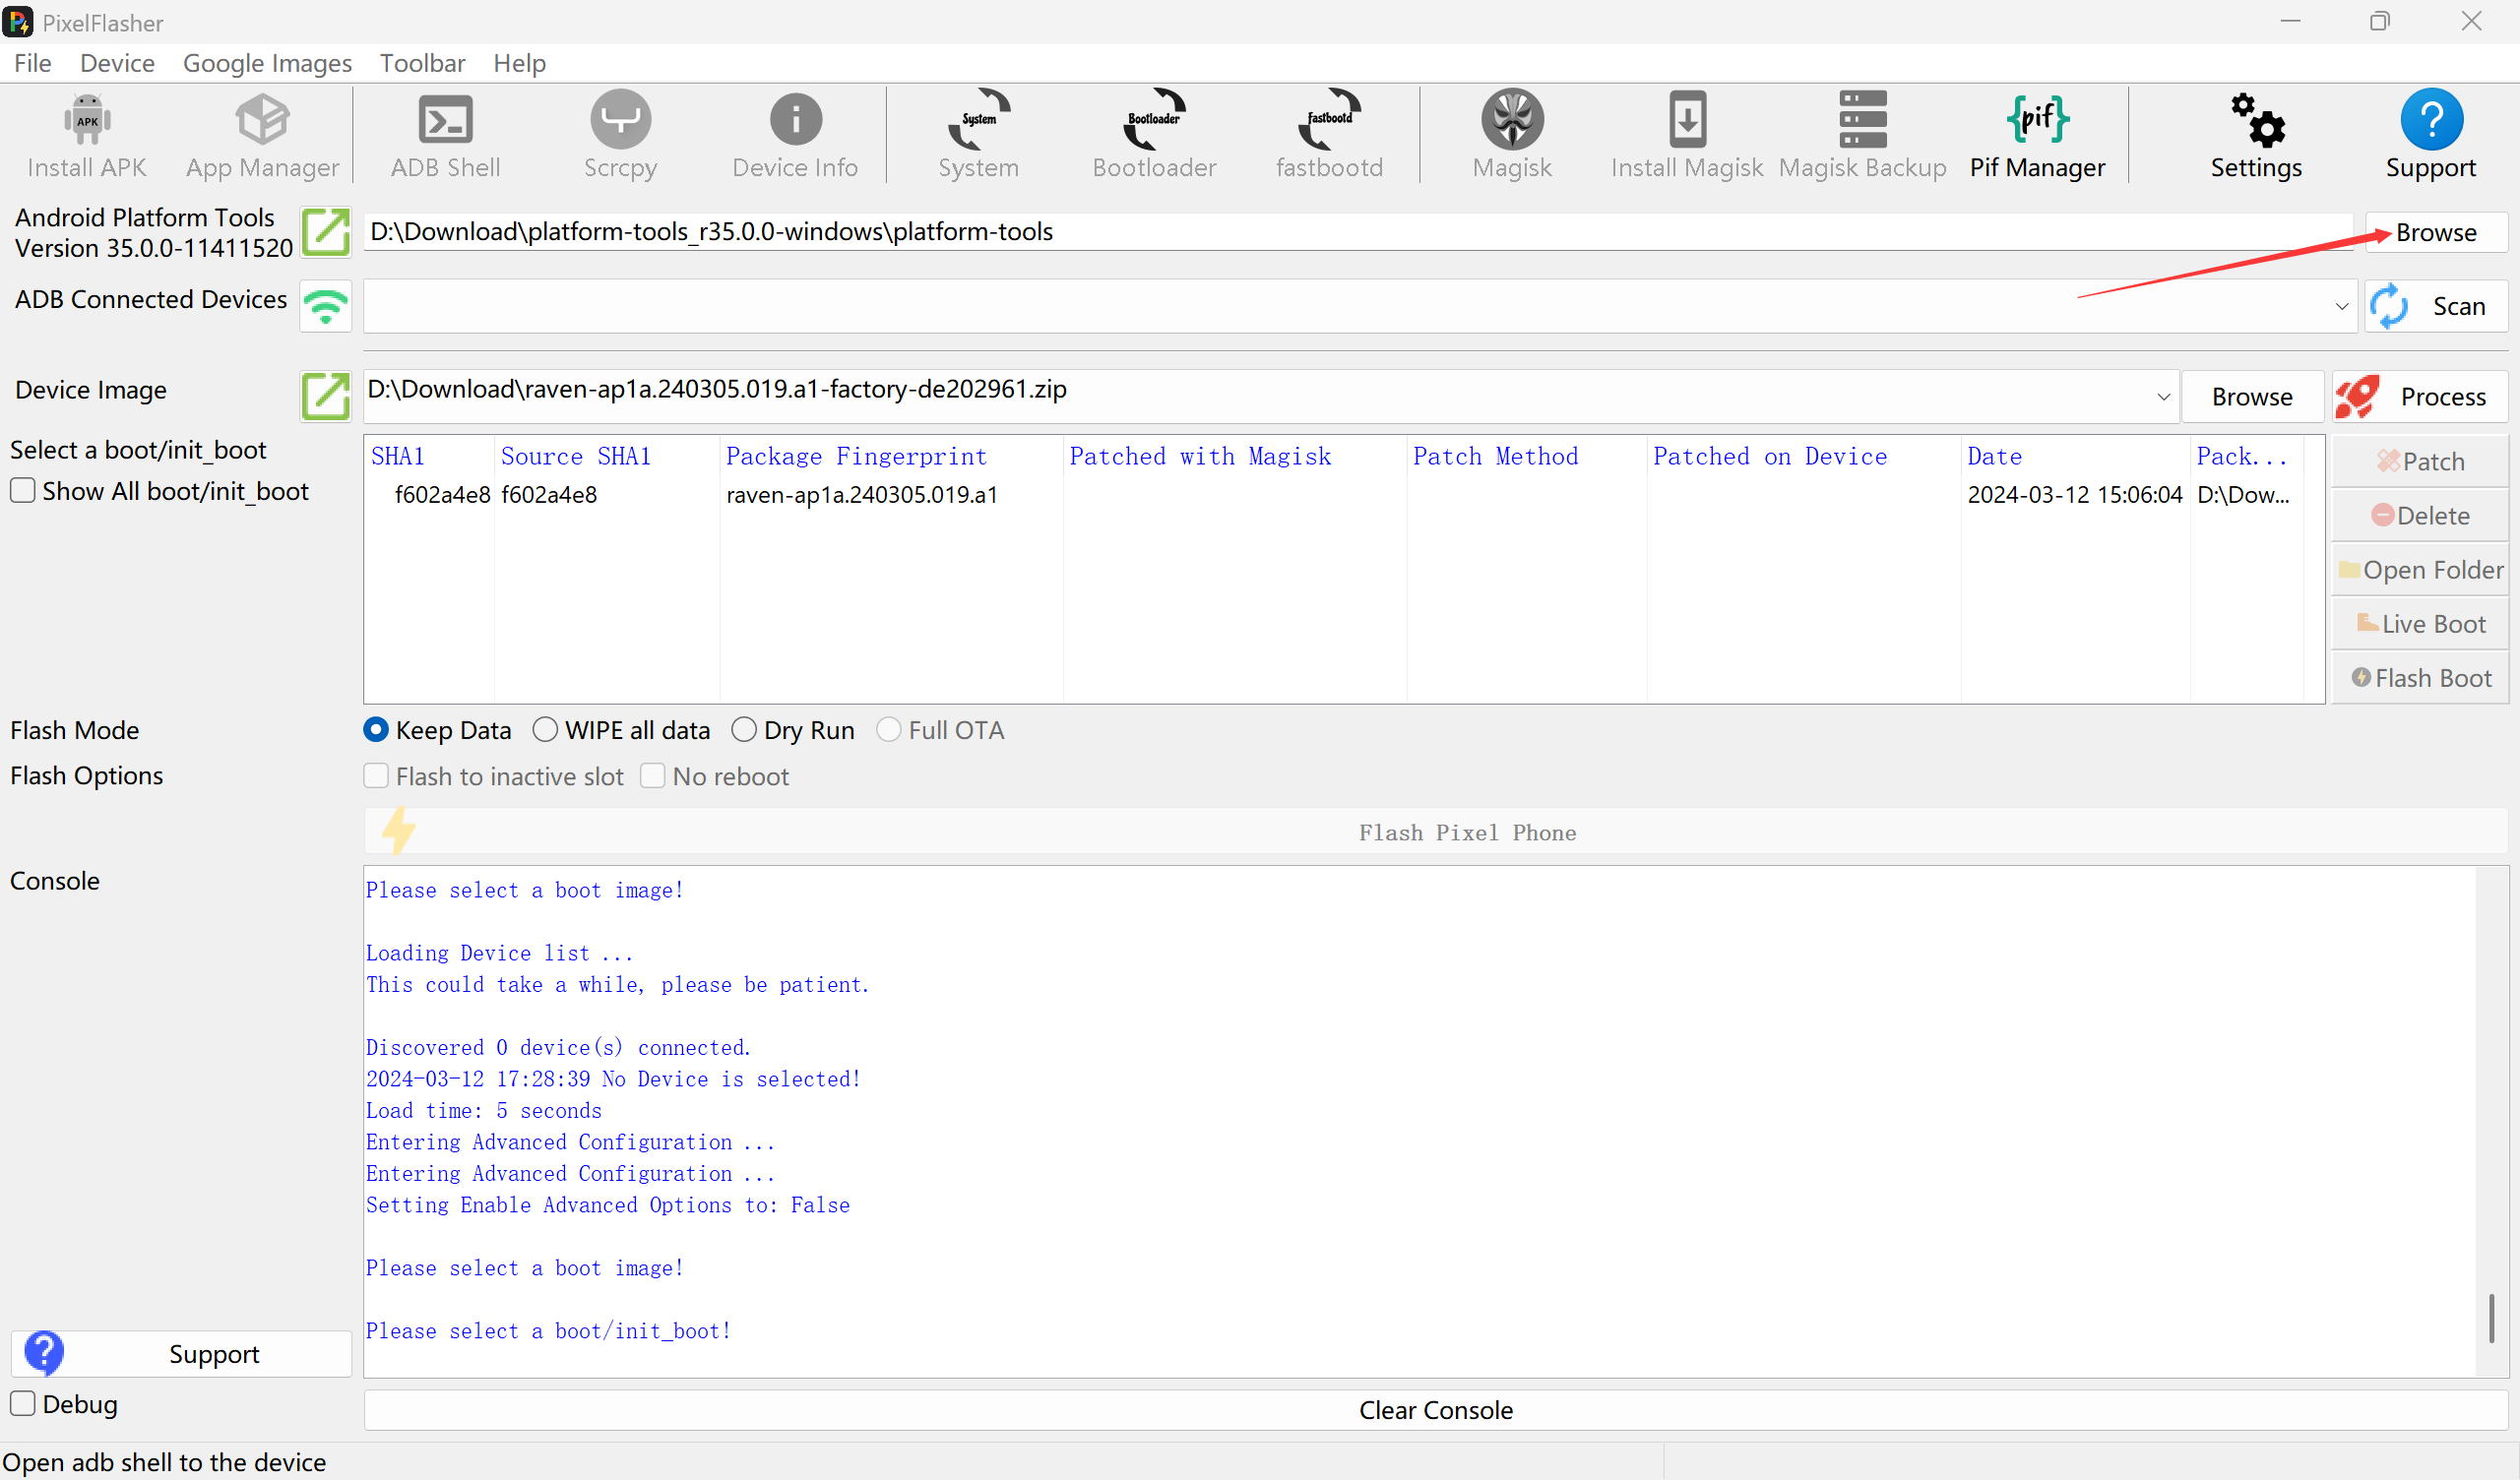Screen dimensions: 2520x1480
Task: Reboot to fastbootd via toolbar icon
Action: [x=1329, y=135]
